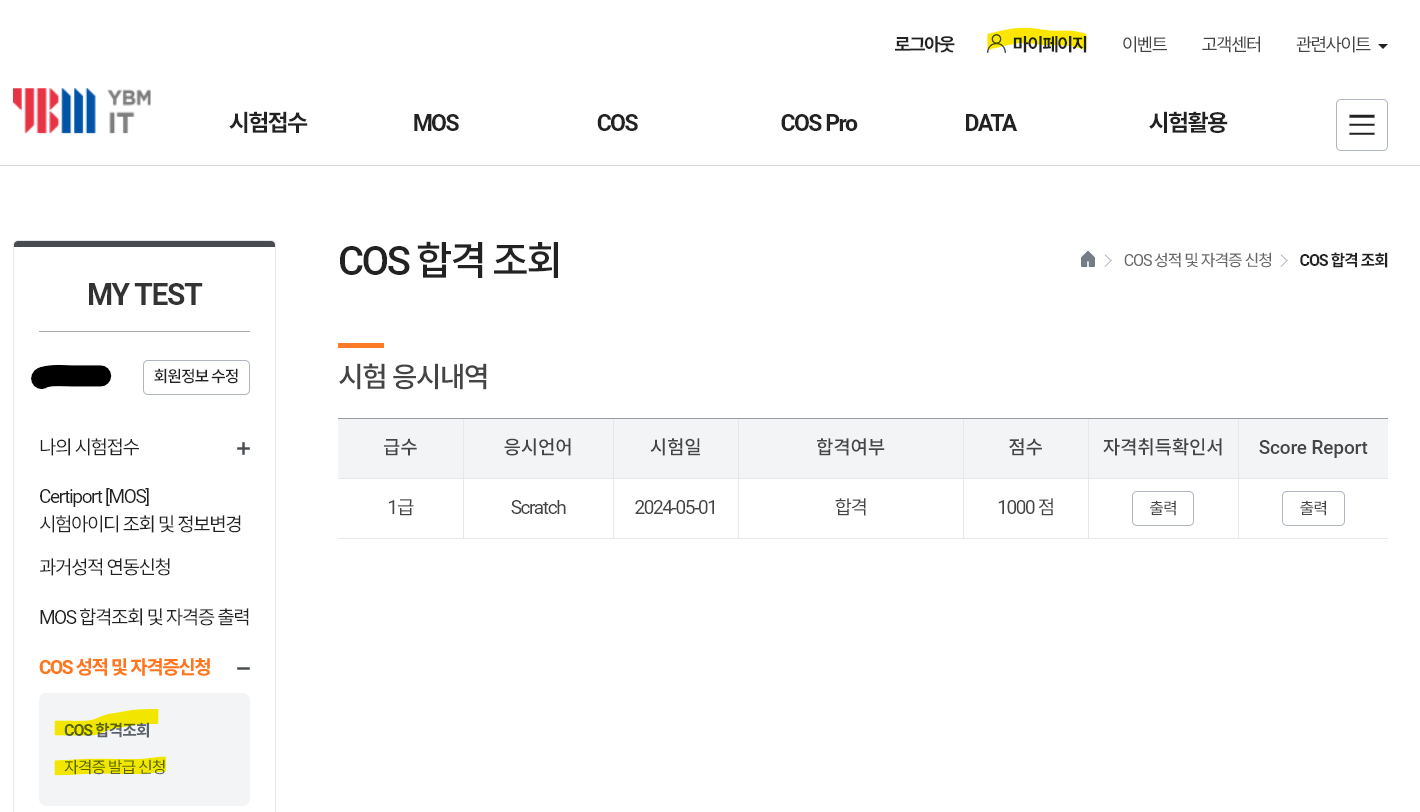Go to 고객센터

tap(1231, 44)
